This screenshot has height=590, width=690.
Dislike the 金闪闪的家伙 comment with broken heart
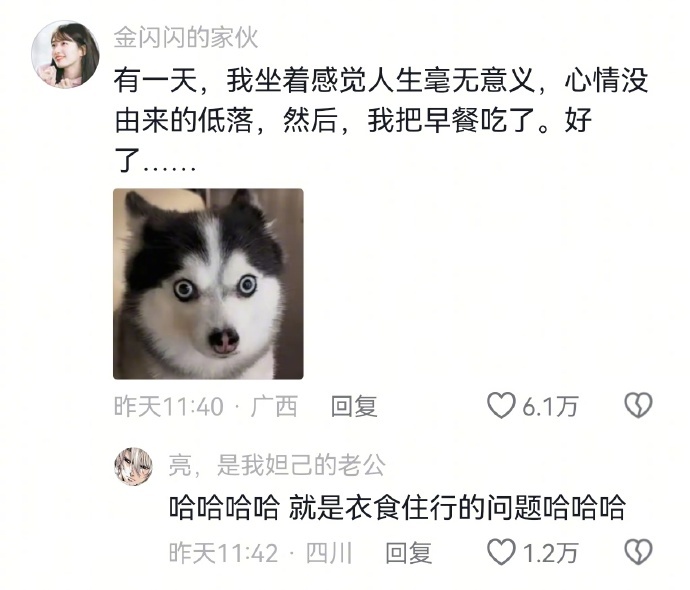click(639, 405)
